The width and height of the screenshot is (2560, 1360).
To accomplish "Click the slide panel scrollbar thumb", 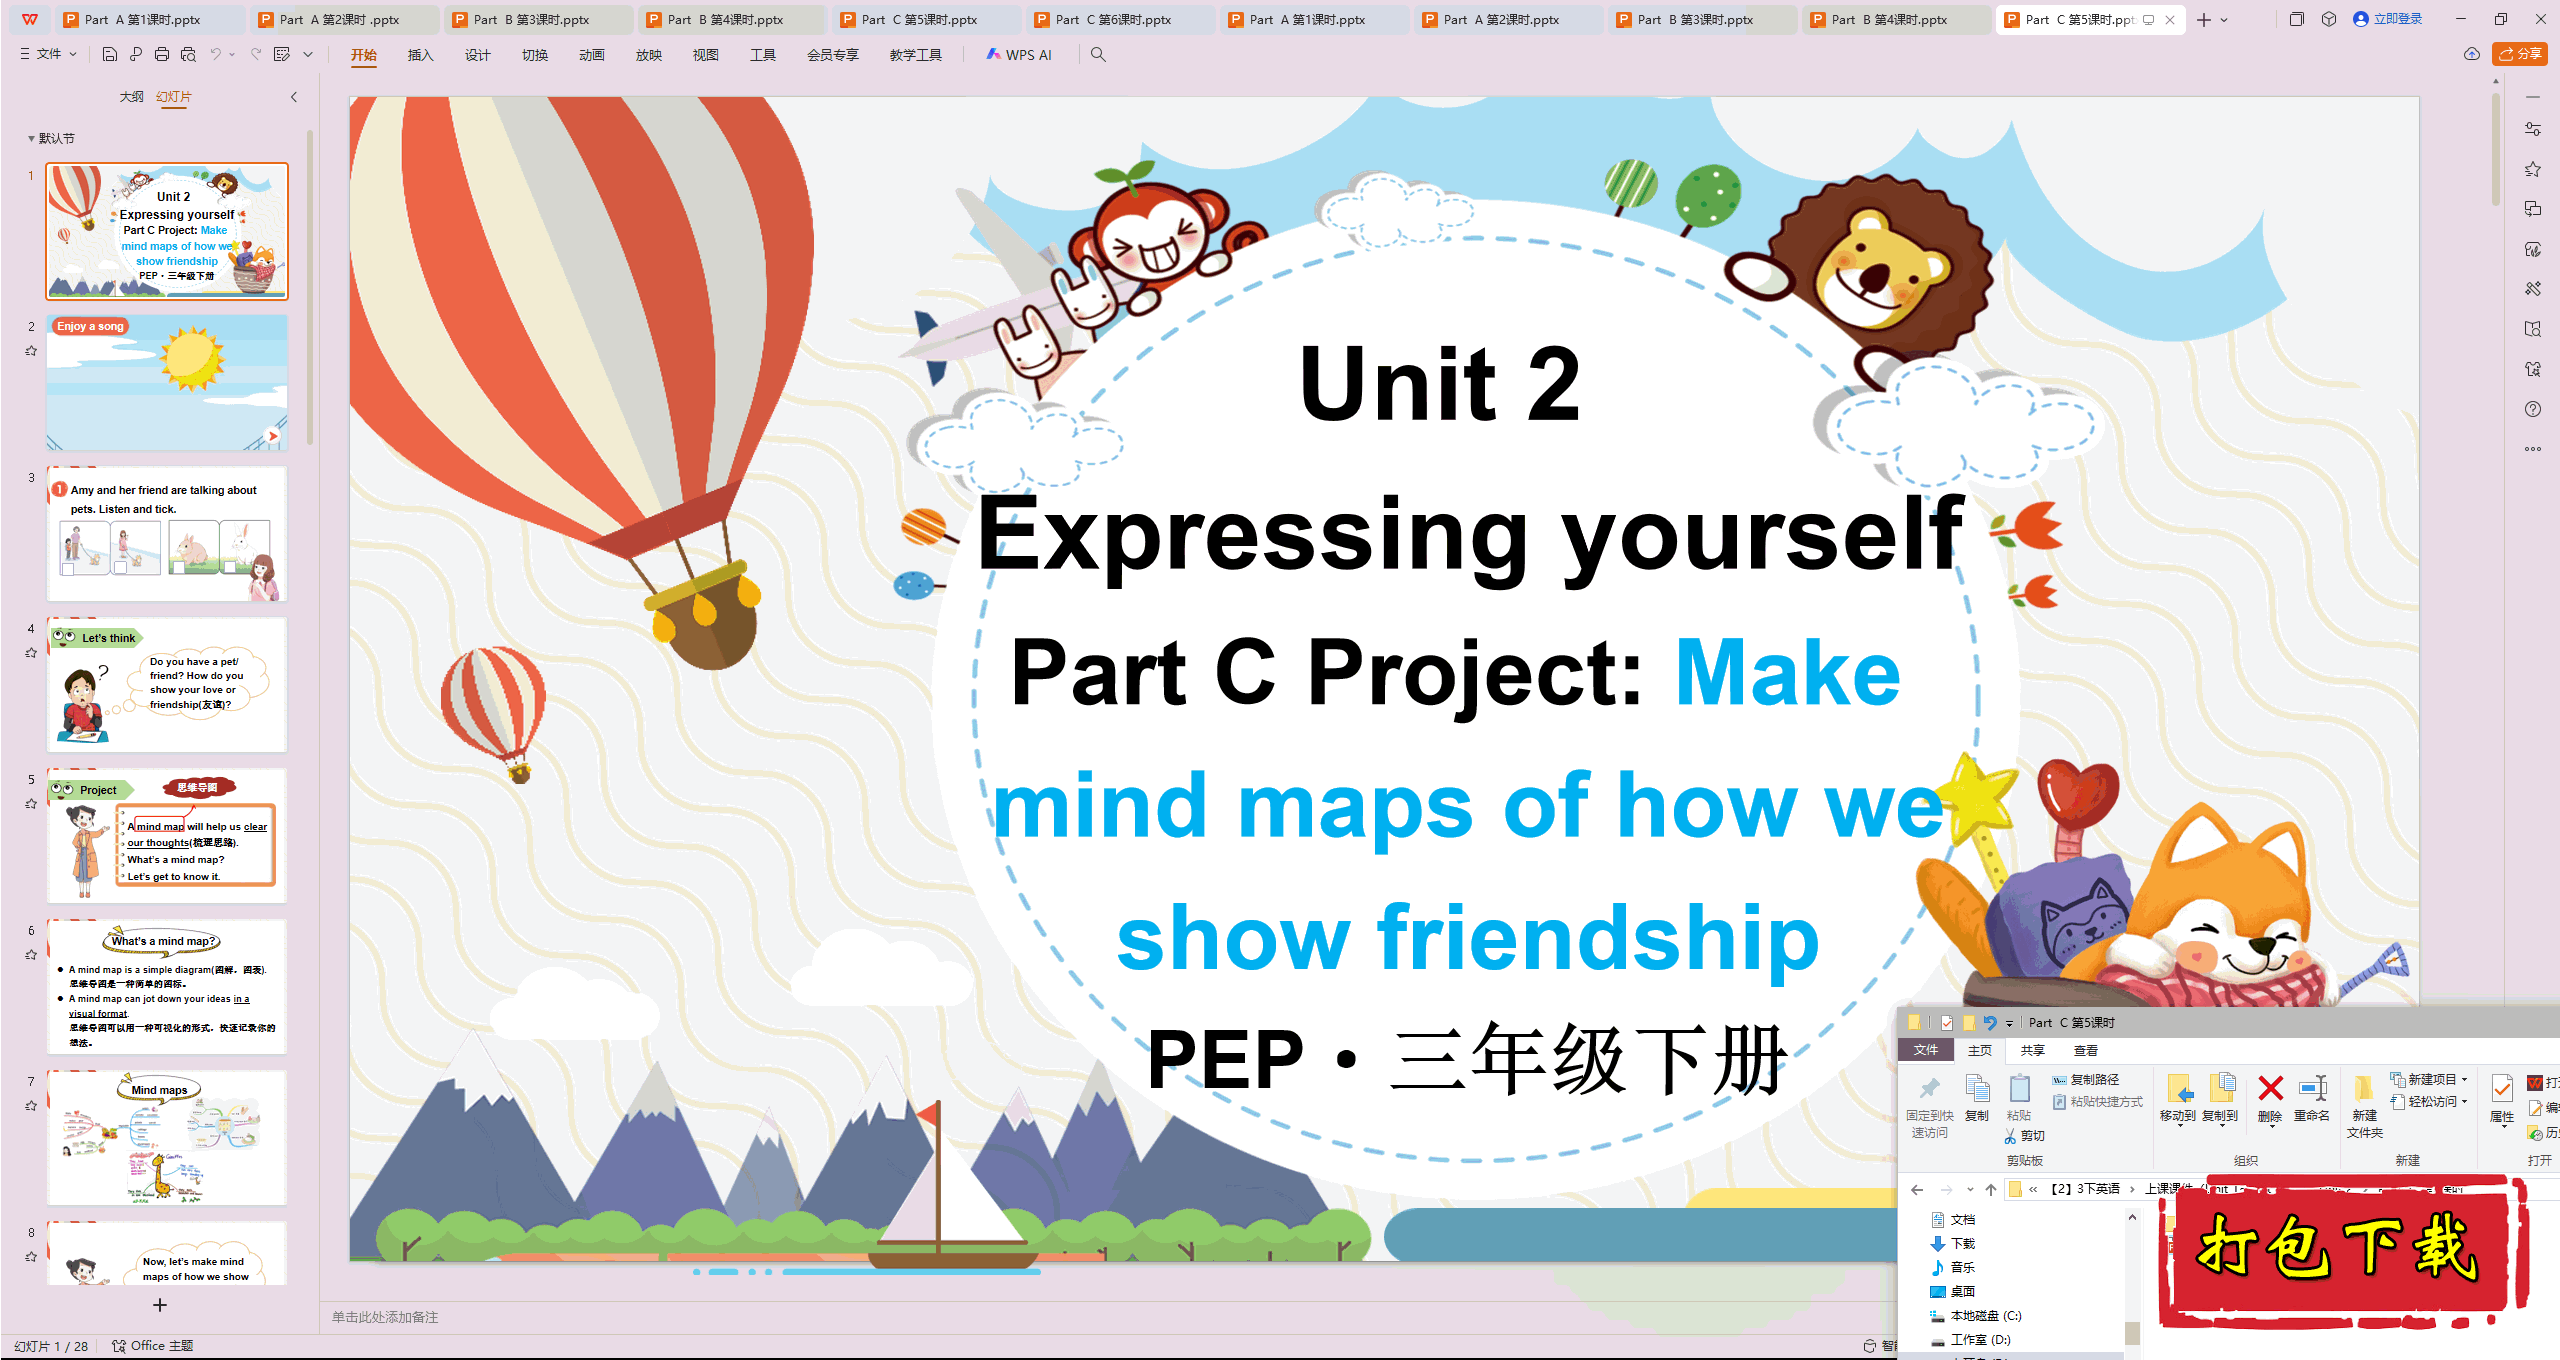I will point(310,287).
